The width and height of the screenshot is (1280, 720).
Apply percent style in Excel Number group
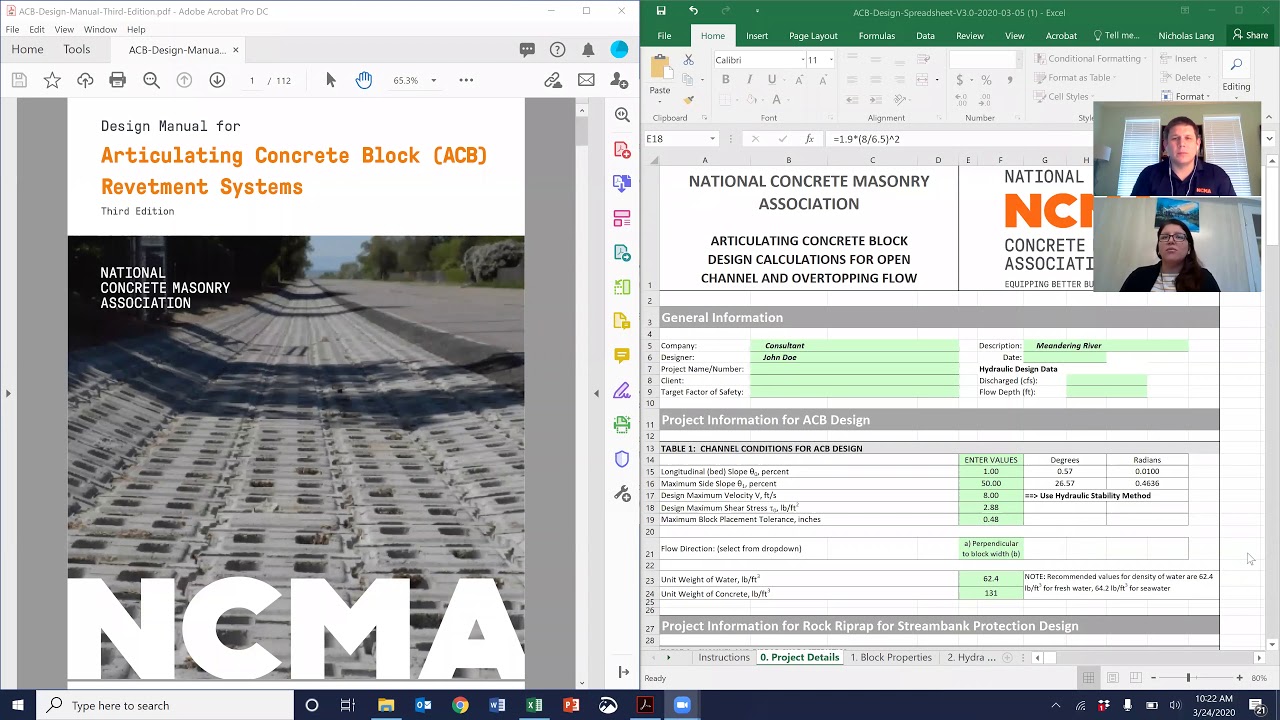986,80
